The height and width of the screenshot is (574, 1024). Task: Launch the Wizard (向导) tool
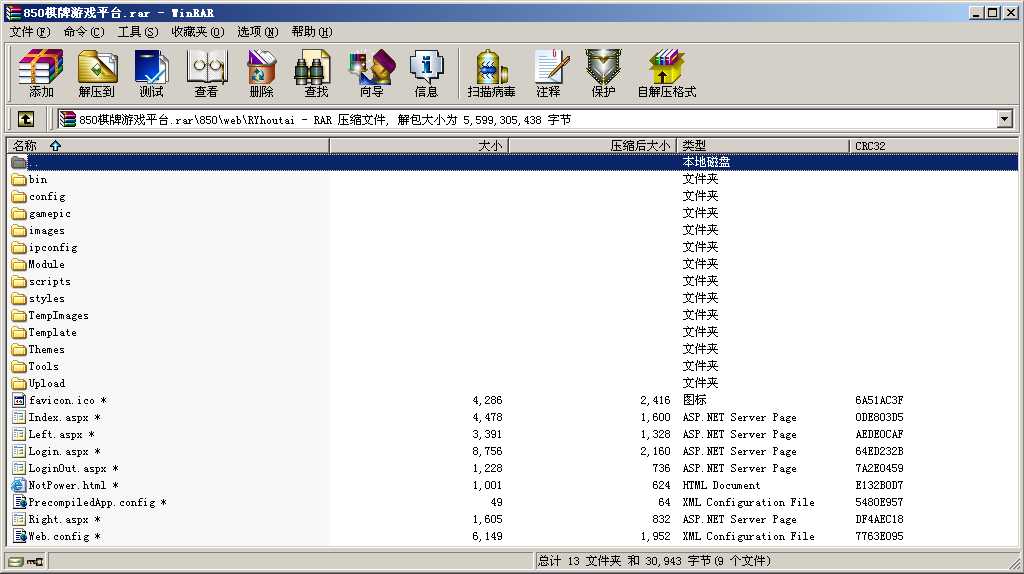coord(372,72)
